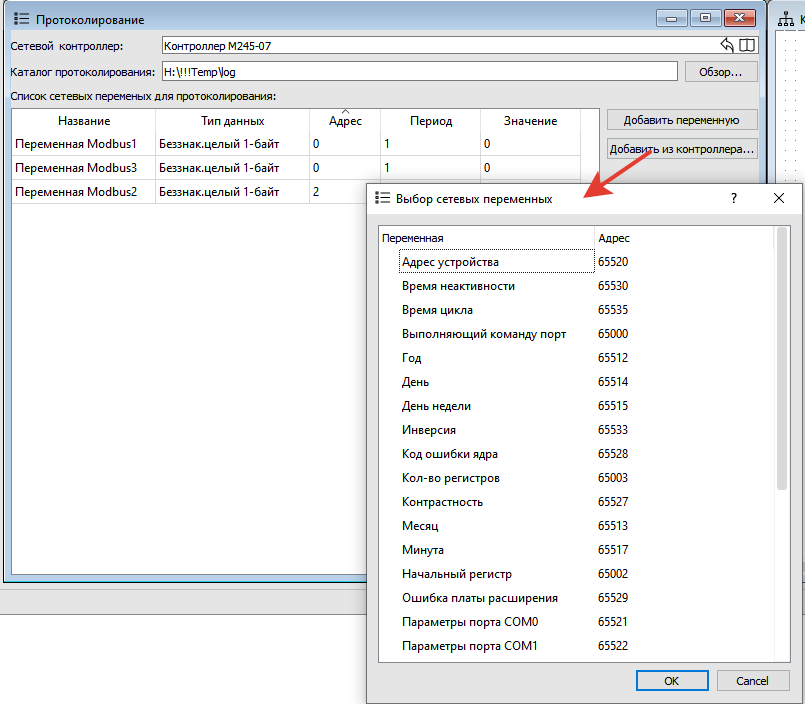Screen dimensions: 805x704
Task: Click the book icon in controller field
Action: 747,45
